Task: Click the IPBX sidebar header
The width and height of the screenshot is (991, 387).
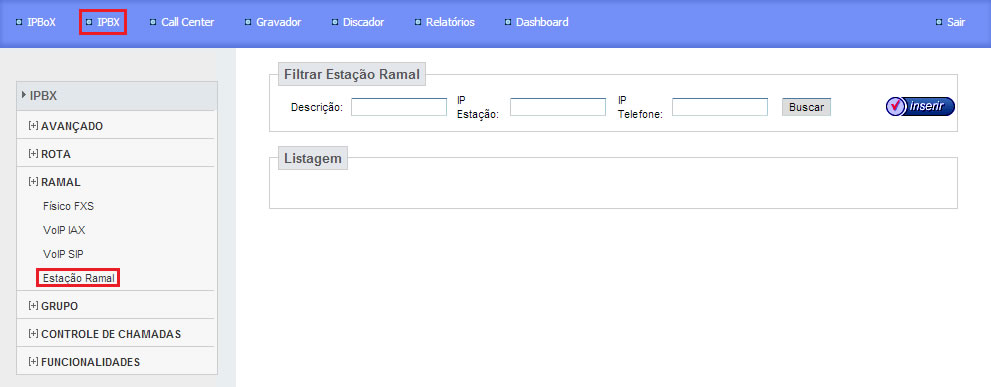Action: point(117,96)
